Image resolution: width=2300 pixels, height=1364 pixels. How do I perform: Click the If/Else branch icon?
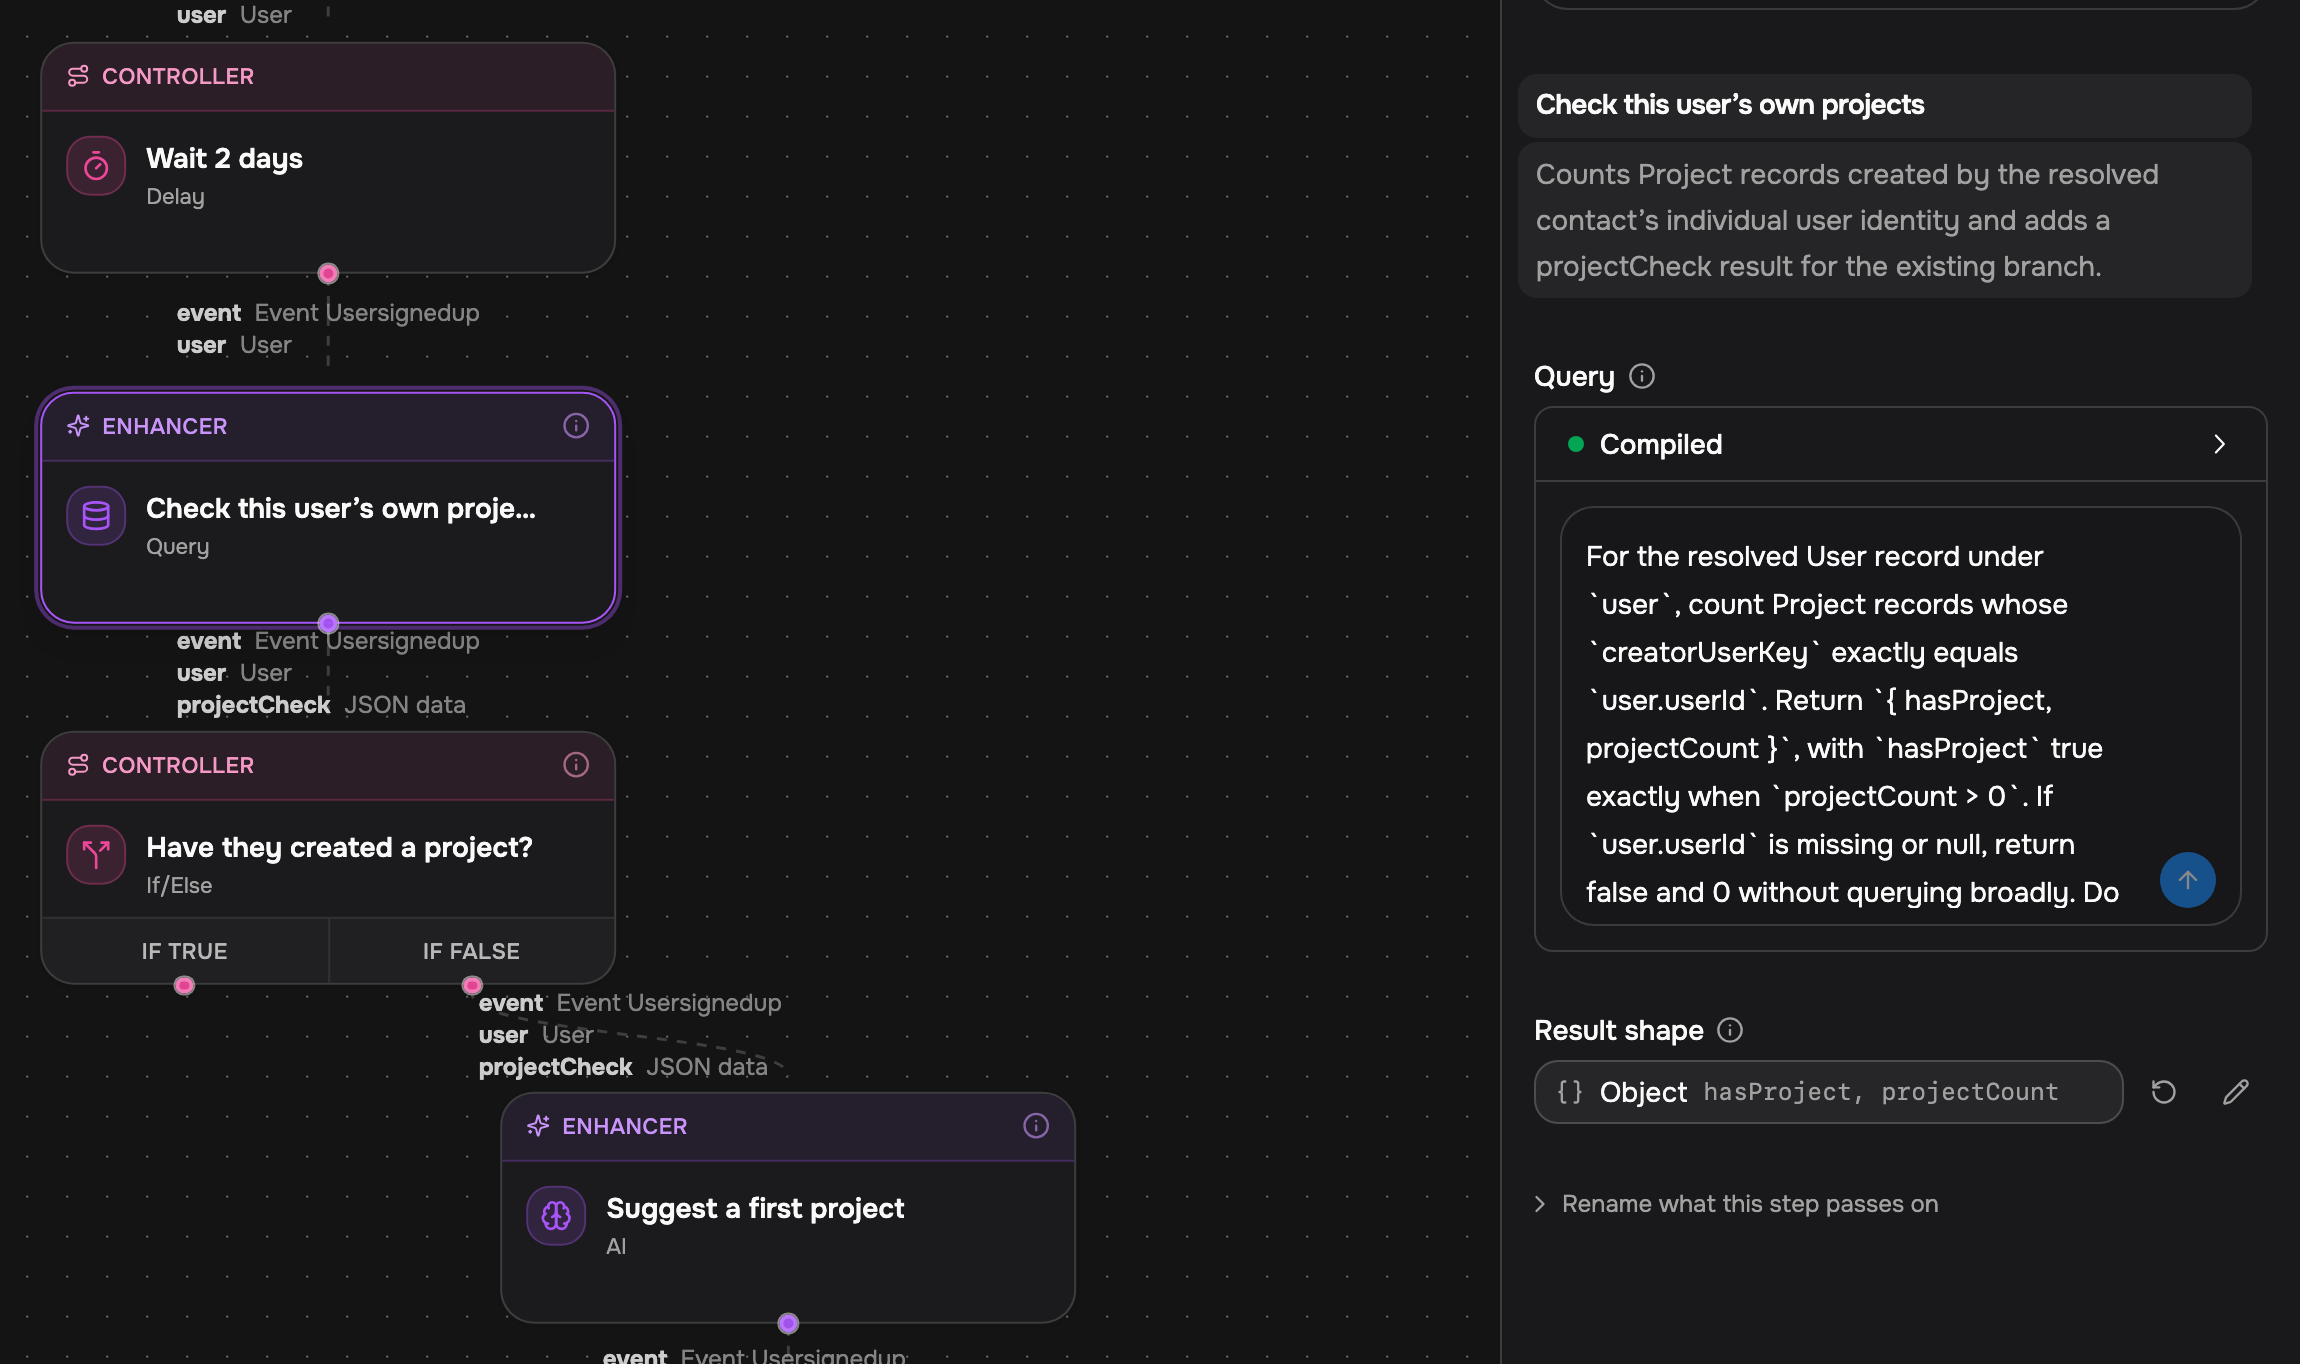[x=96, y=855]
